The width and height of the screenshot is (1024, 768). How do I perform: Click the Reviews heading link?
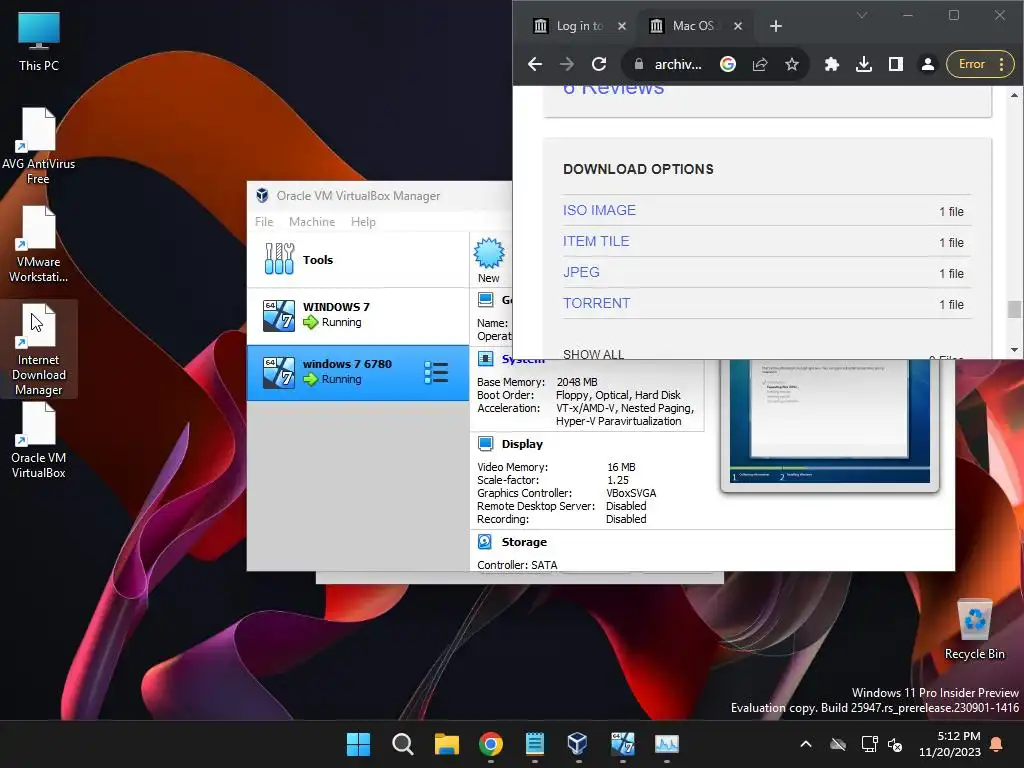(613, 90)
